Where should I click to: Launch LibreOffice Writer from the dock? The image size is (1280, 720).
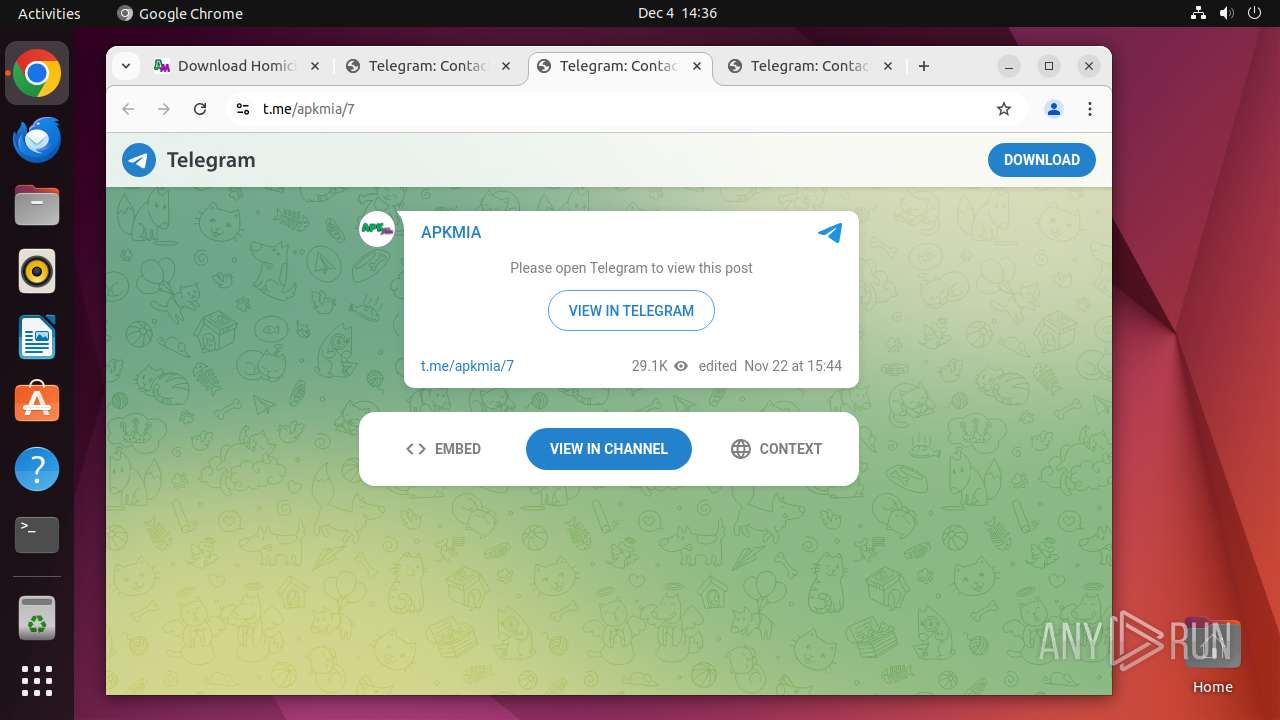(37, 337)
